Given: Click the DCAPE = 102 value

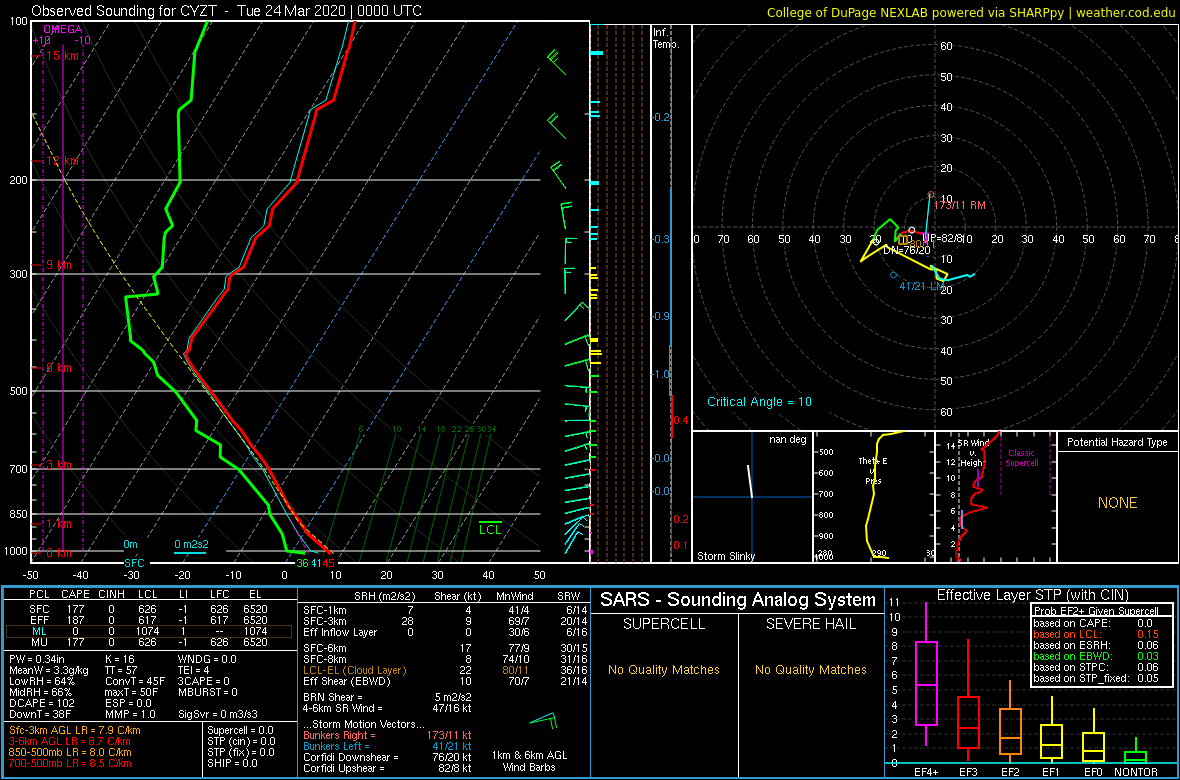Looking at the screenshot, I should tap(42, 702).
